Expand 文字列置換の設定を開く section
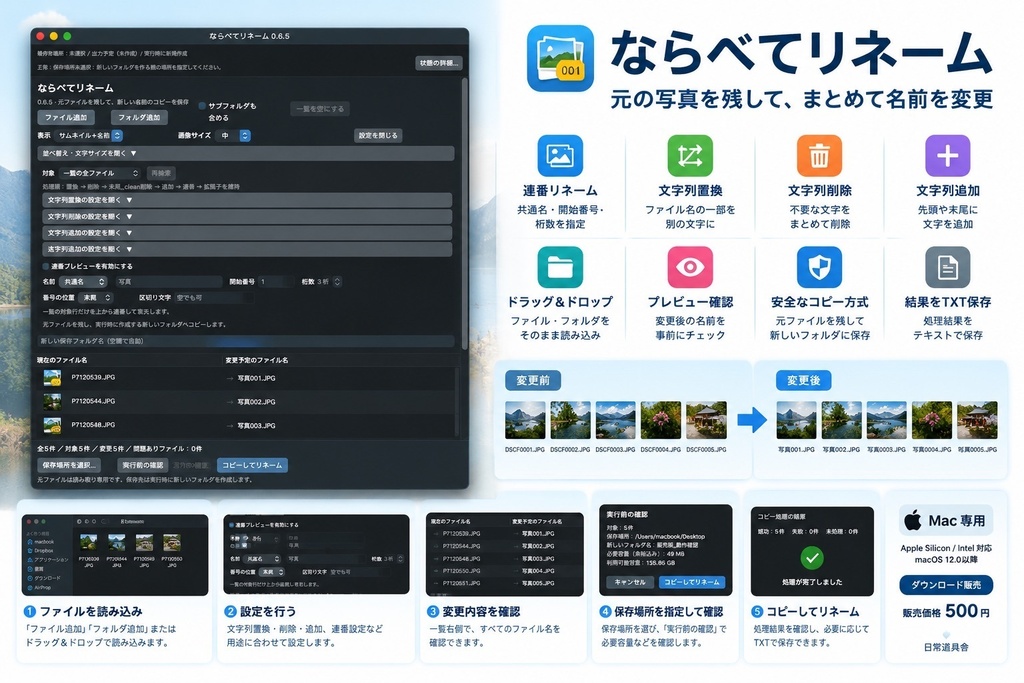This screenshot has width=1024, height=683. [x=247, y=200]
